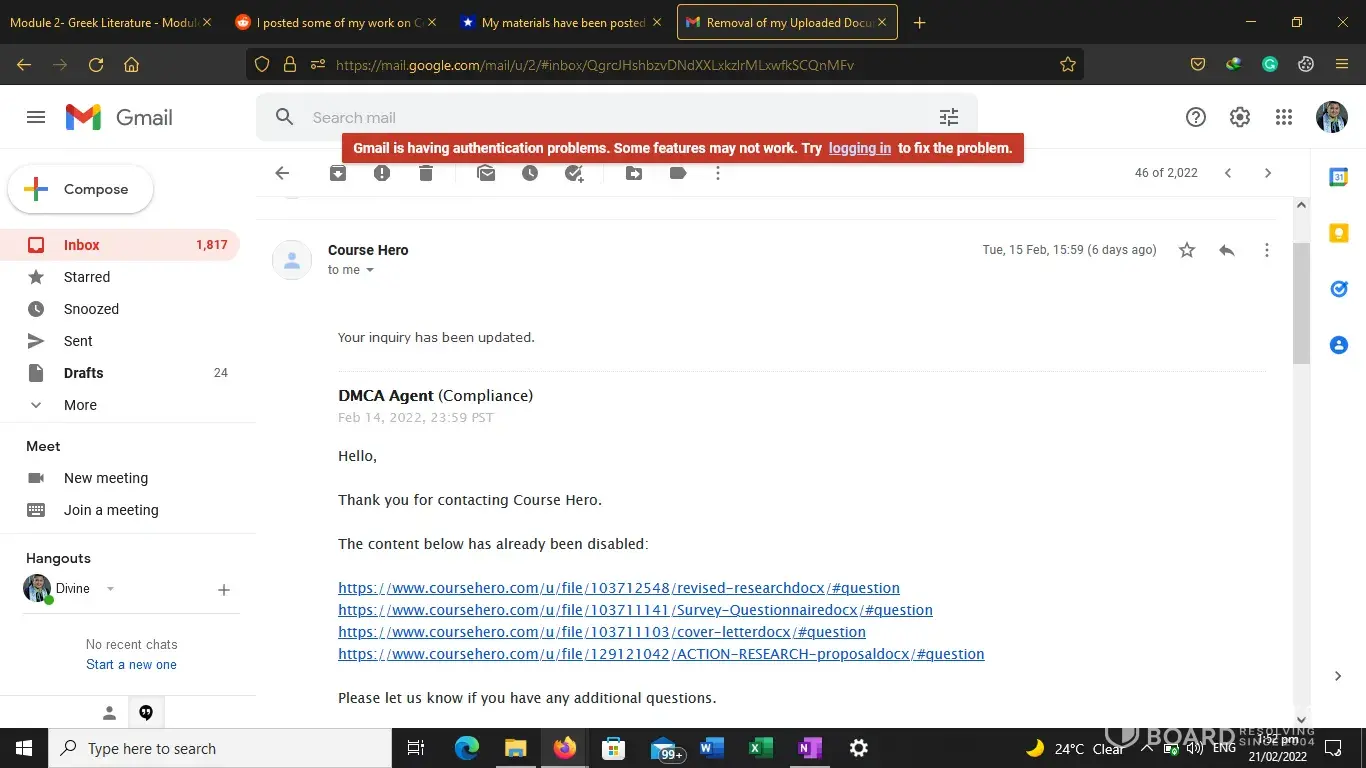The image size is (1366, 768).
Task: Click the Add to Tasks icon
Action: [x=574, y=173]
